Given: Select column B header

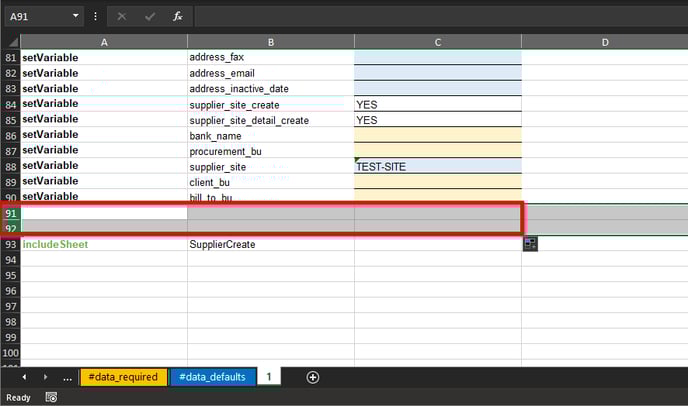Looking at the screenshot, I should [271, 42].
